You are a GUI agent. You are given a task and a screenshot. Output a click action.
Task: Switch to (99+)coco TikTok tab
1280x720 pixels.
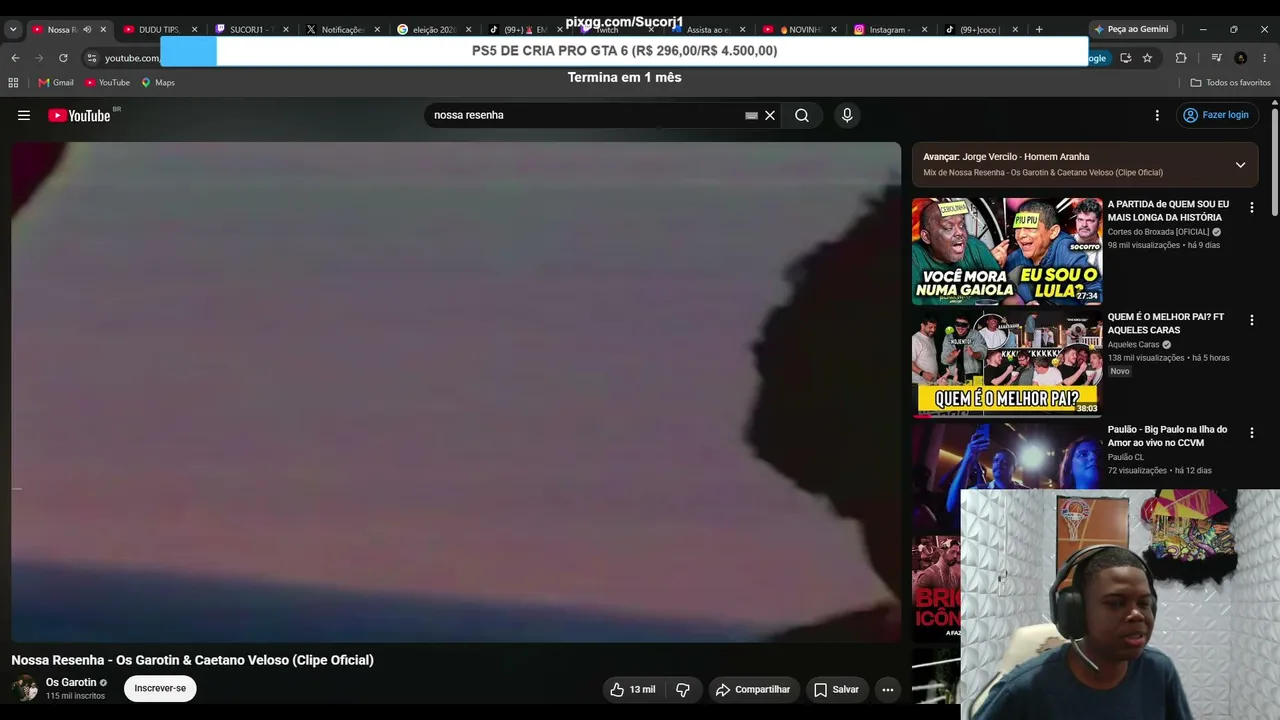click(981, 30)
